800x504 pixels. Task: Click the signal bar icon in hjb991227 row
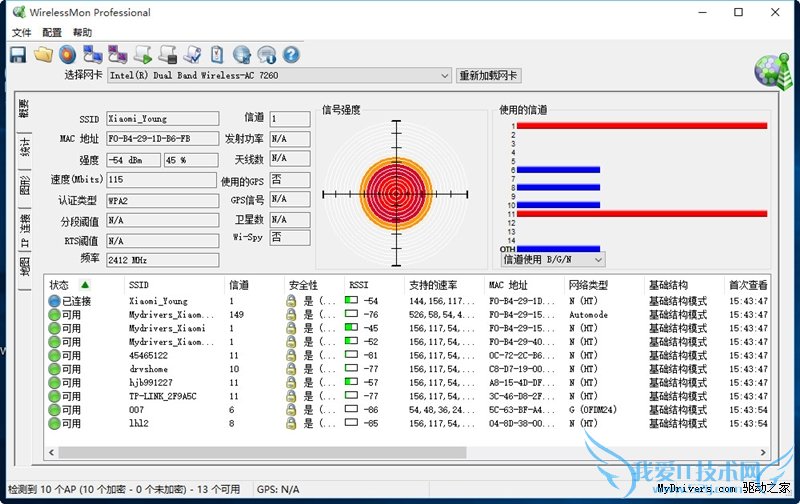click(x=351, y=382)
